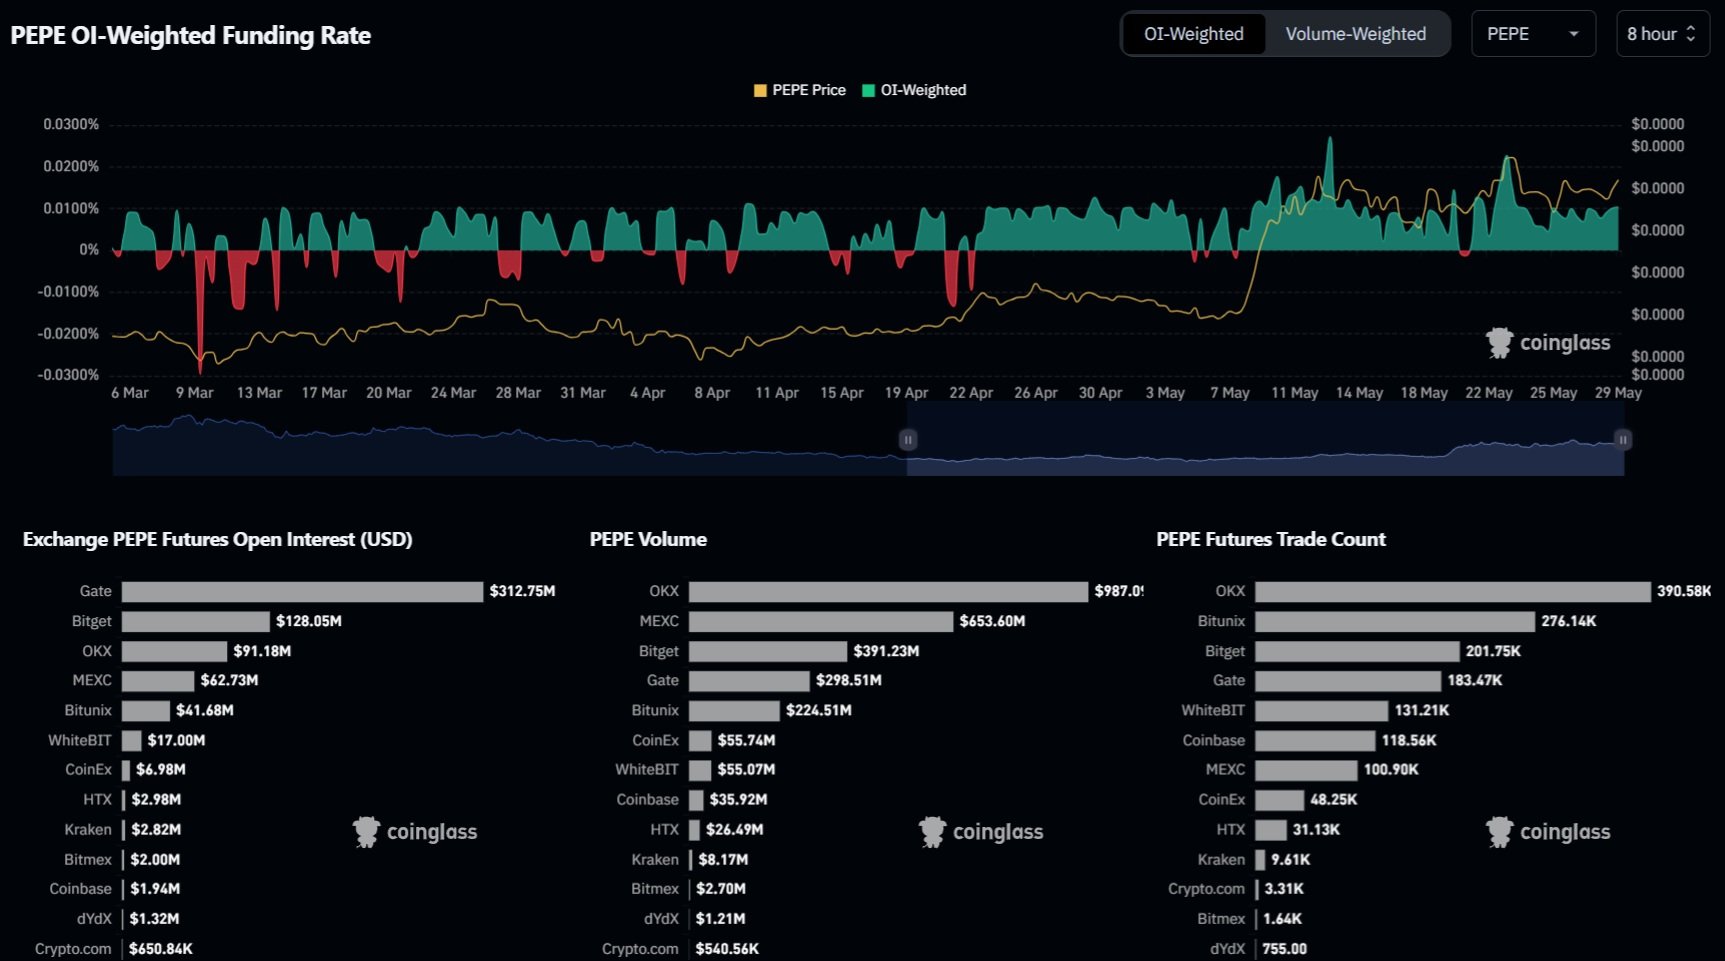
Task: Click the green OI-Weighted legend swatch
Action: 868,90
